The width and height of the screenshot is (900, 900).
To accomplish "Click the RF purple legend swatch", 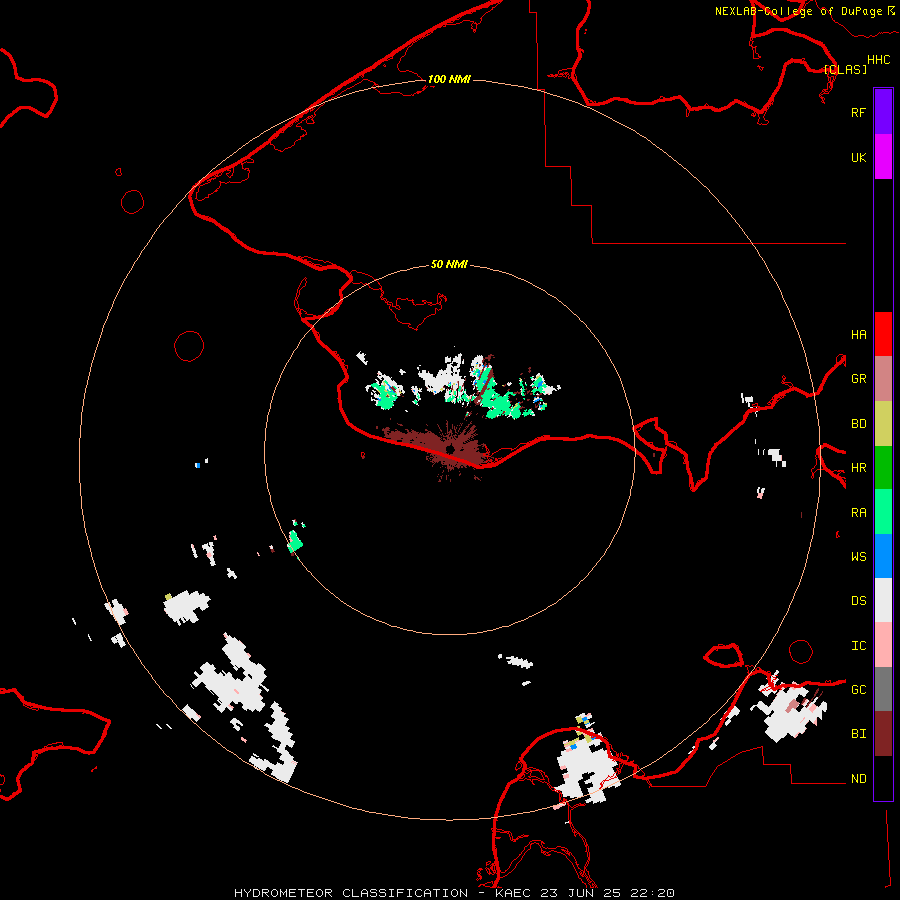I will tap(883, 112).
